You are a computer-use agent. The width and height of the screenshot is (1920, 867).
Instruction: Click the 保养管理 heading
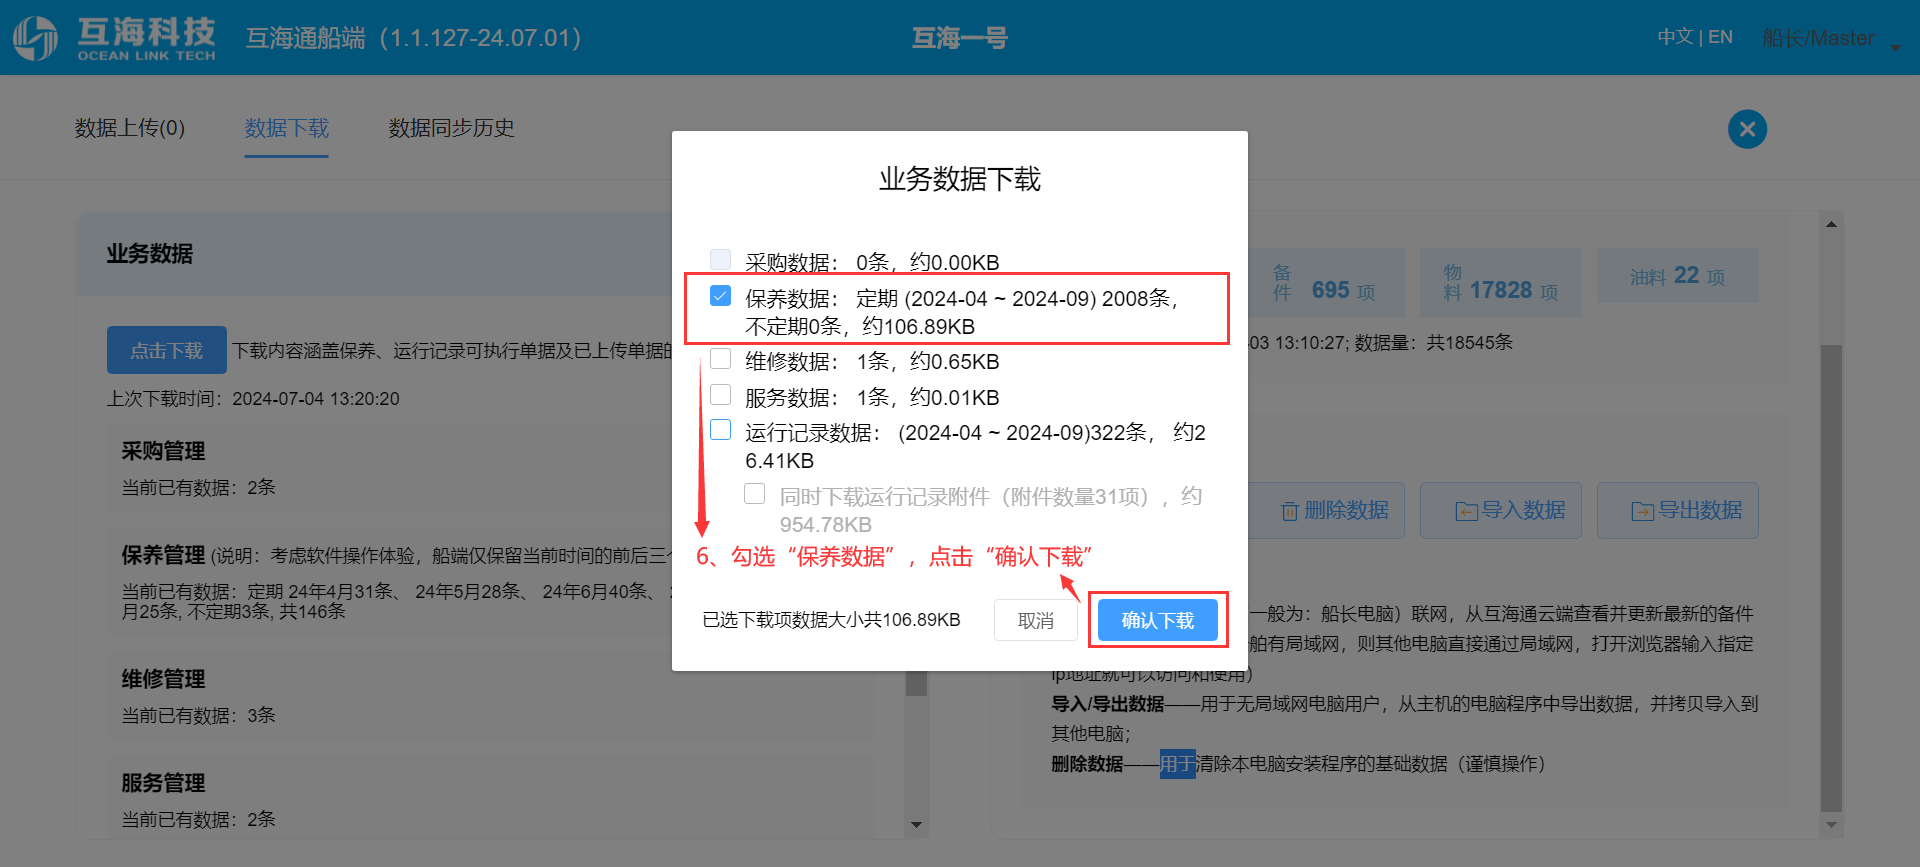point(163,555)
